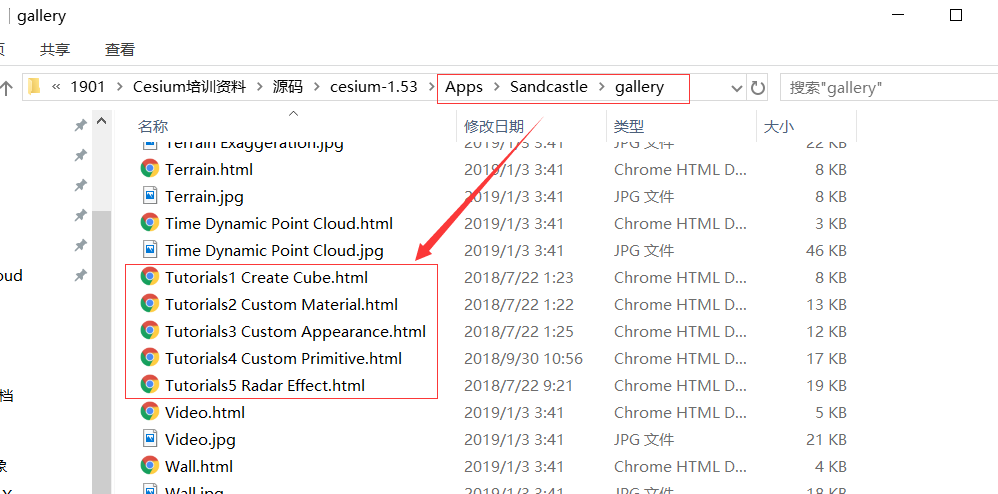
Task: Maximize the gallery window
Action: (x=955, y=15)
